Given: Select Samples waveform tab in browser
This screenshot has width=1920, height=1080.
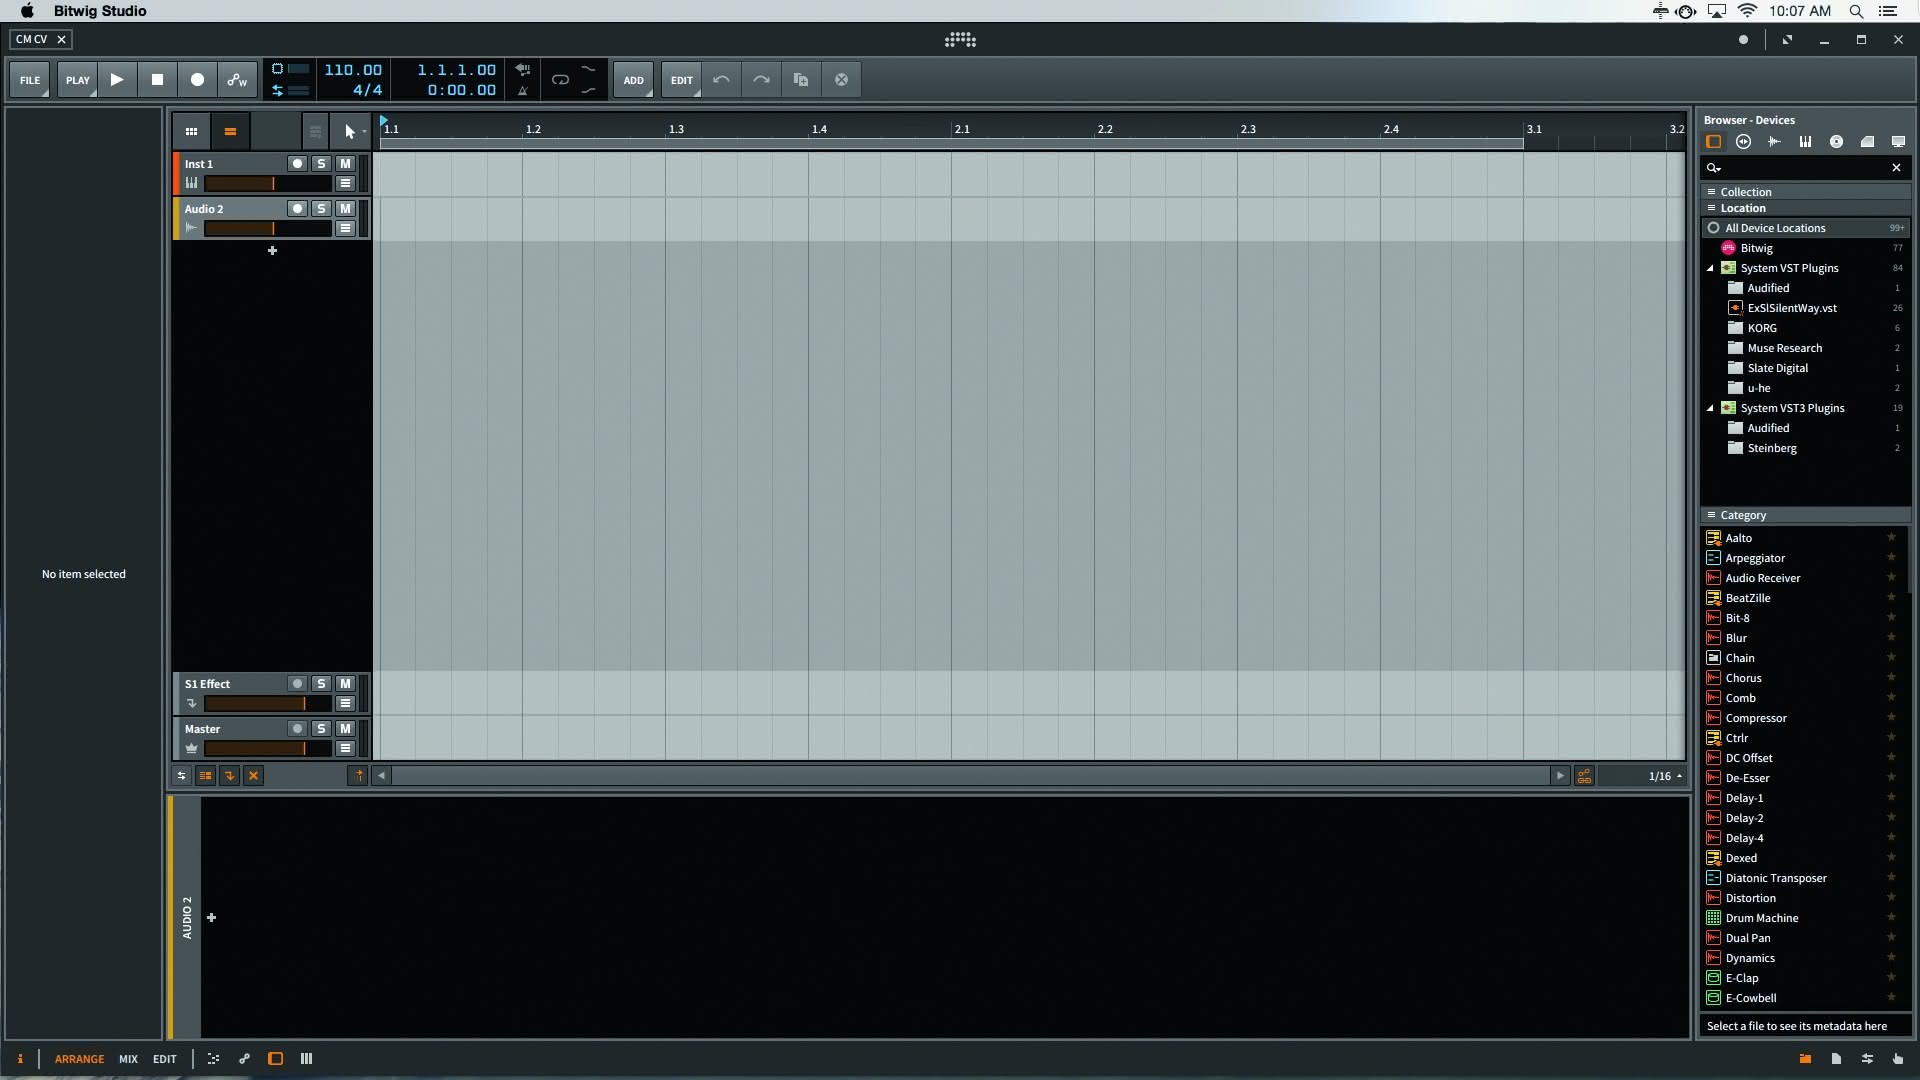Looking at the screenshot, I should pyautogui.click(x=1775, y=142).
